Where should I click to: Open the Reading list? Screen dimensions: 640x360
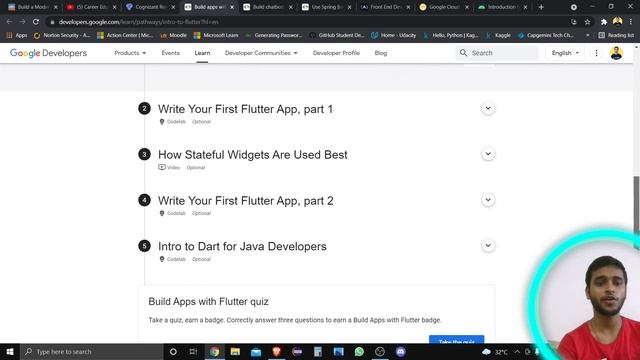[x=616, y=36]
